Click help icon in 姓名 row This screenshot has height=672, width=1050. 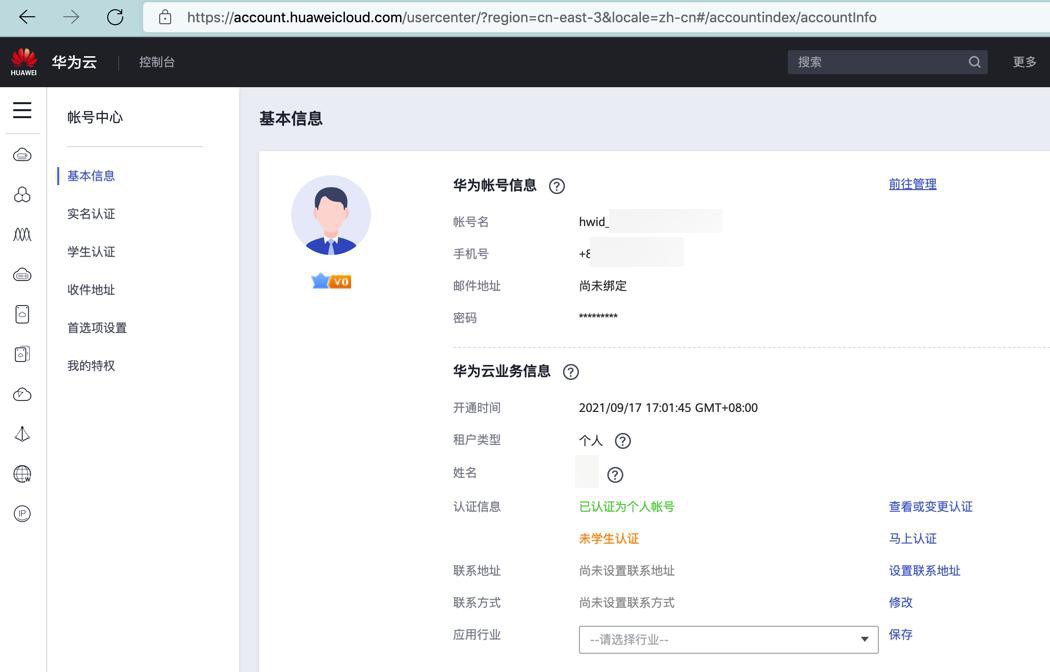point(615,475)
